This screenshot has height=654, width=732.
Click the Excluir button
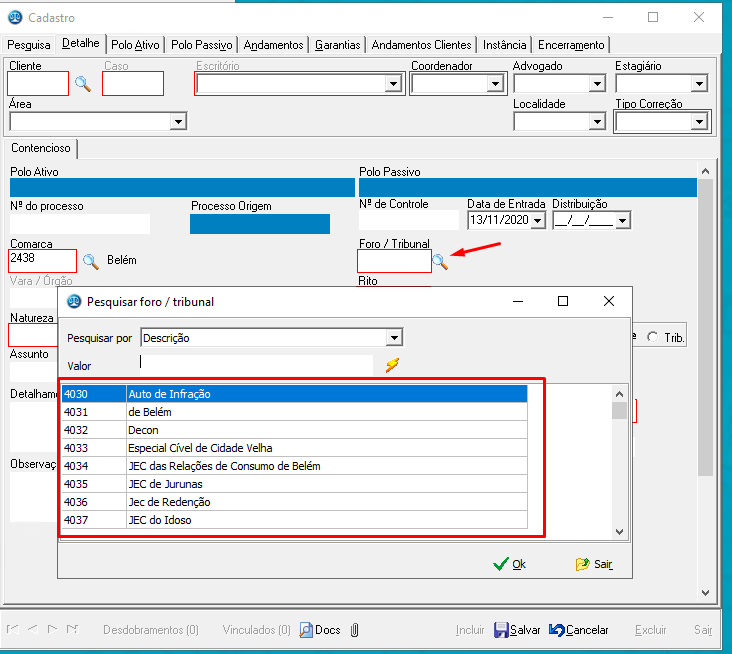[x=650, y=630]
